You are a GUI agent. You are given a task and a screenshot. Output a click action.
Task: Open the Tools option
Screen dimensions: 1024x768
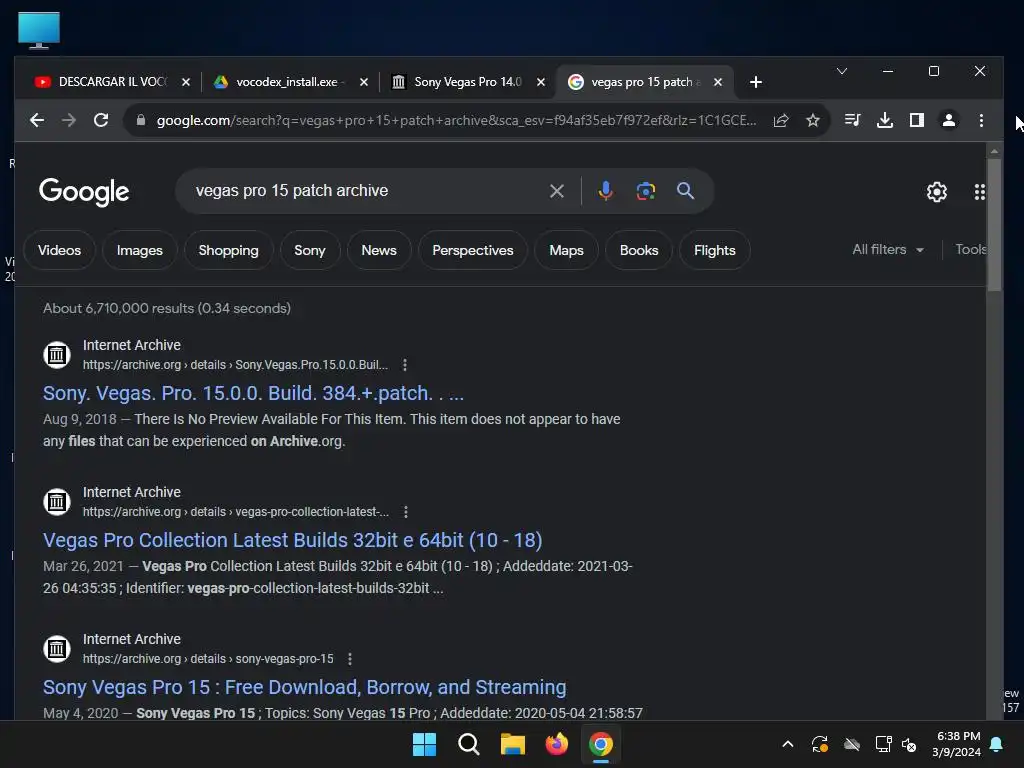pyautogui.click(x=970, y=249)
